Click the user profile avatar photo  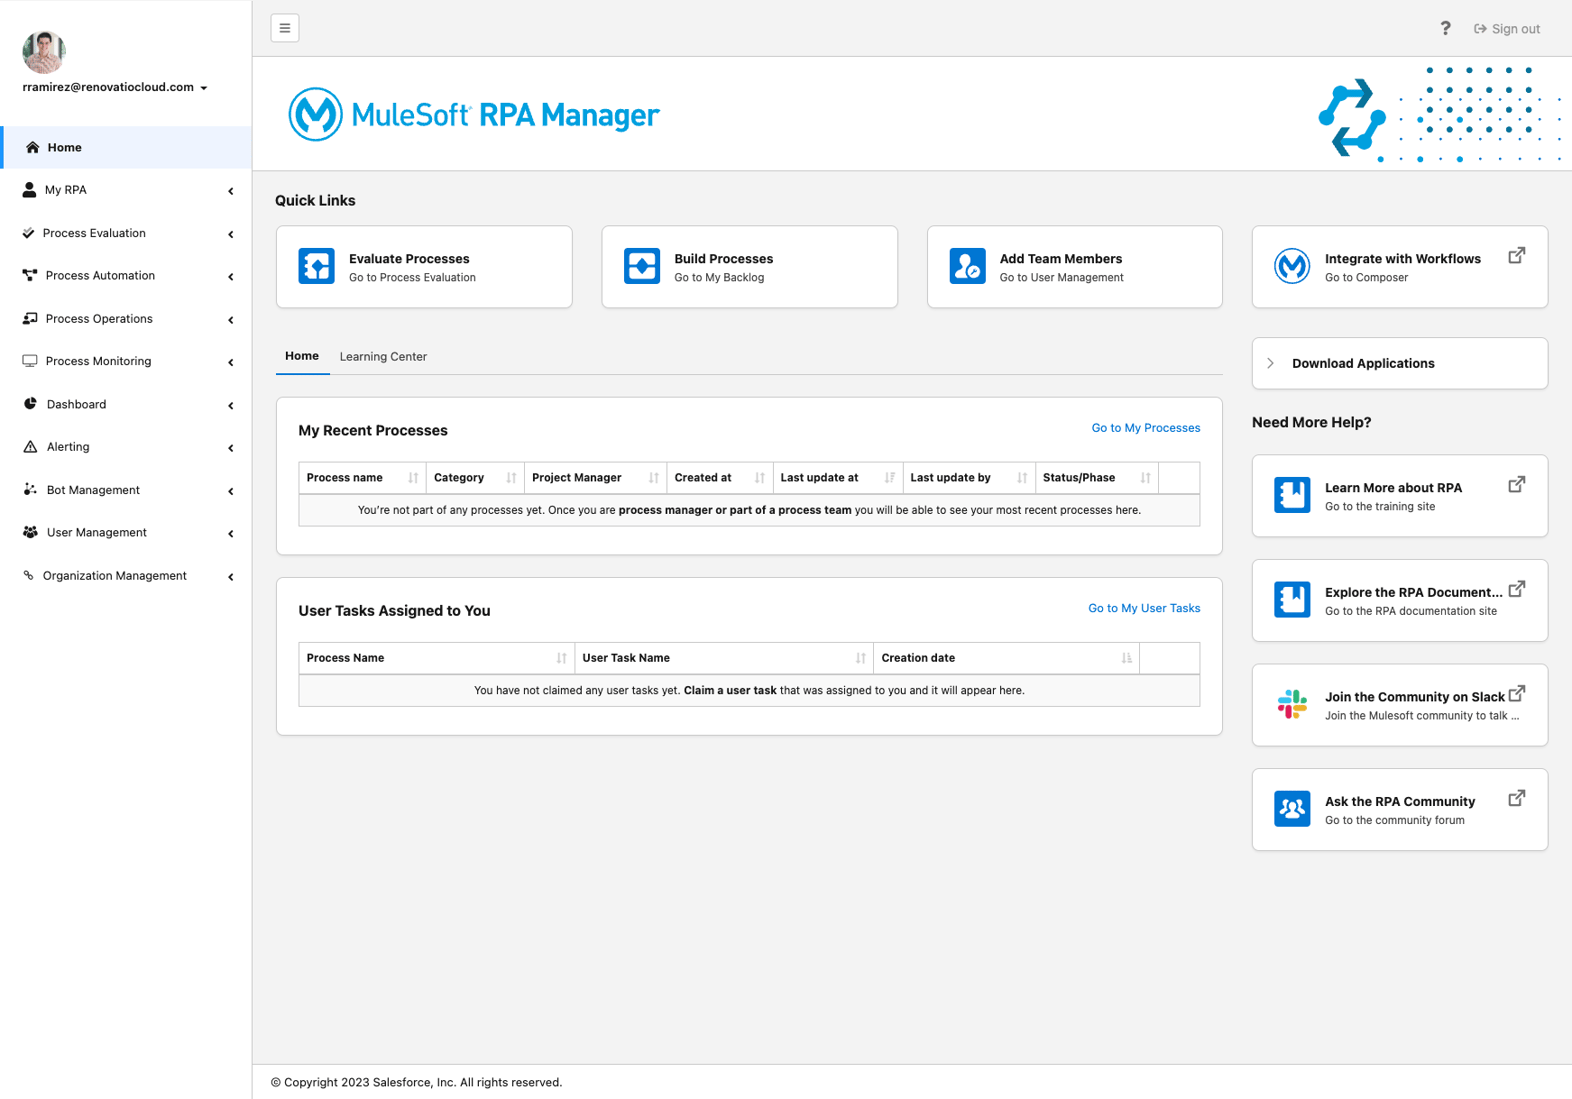pyautogui.click(x=44, y=51)
